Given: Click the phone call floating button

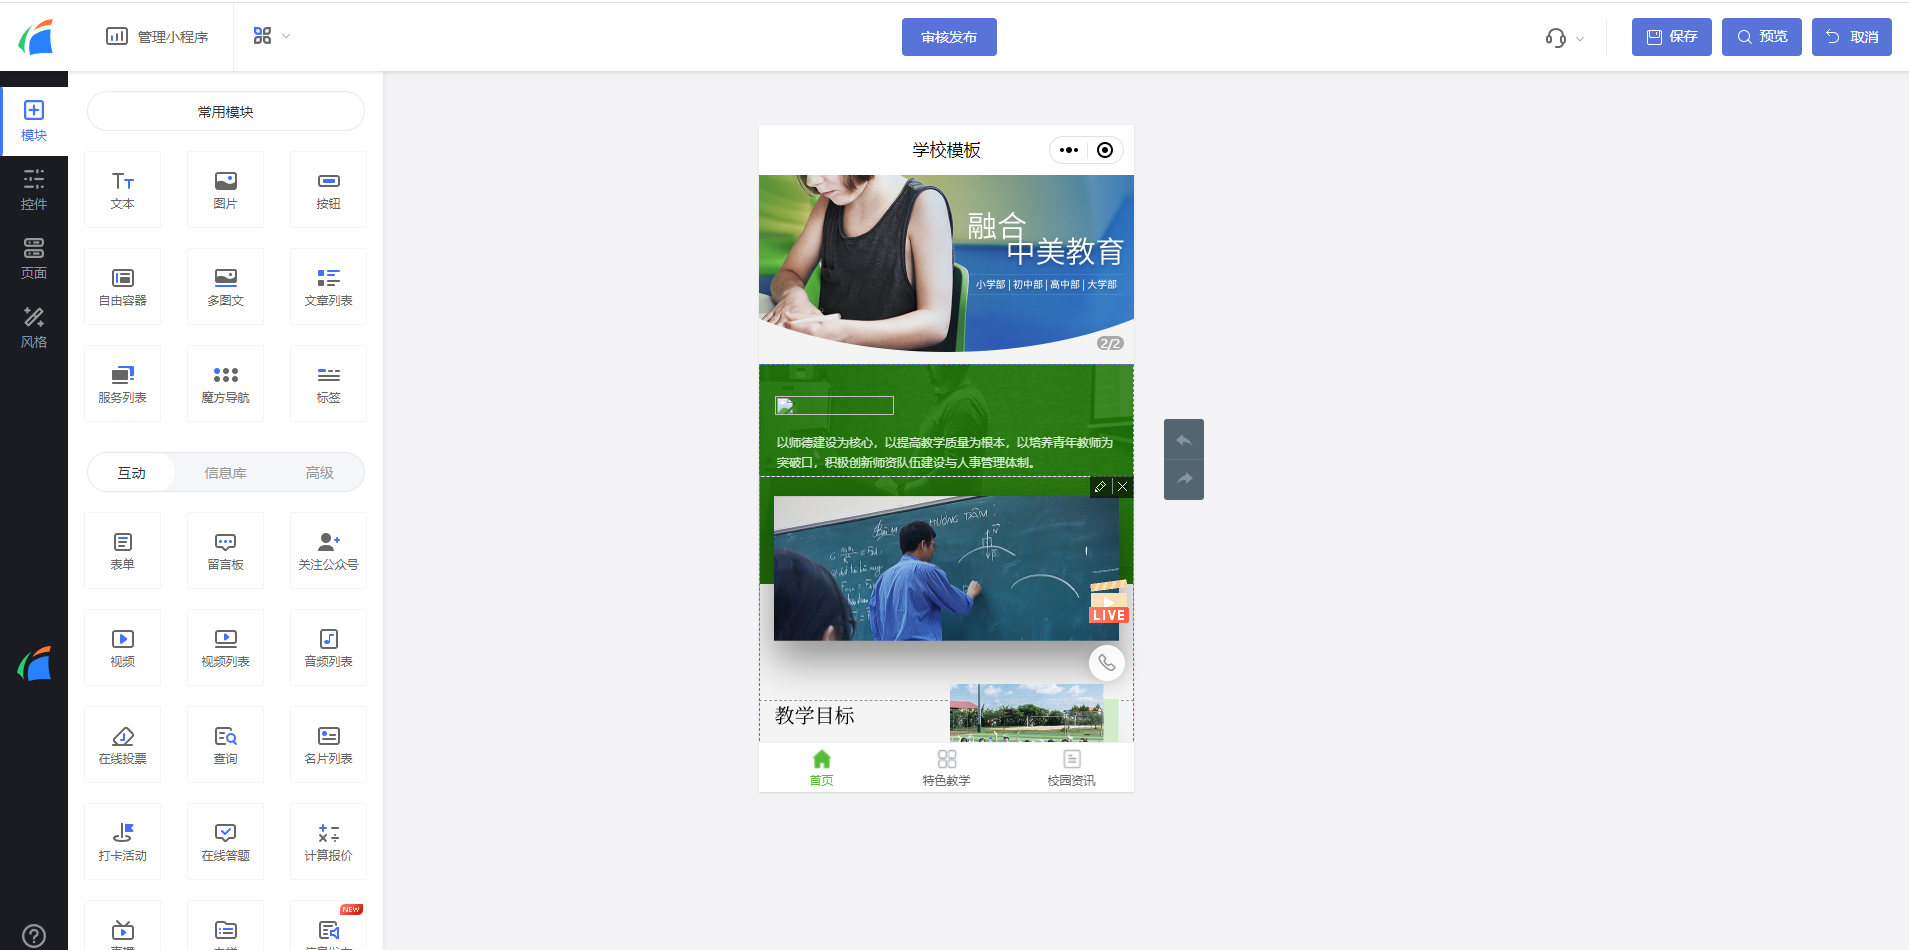Looking at the screenshot, I should pos(1107,663).
